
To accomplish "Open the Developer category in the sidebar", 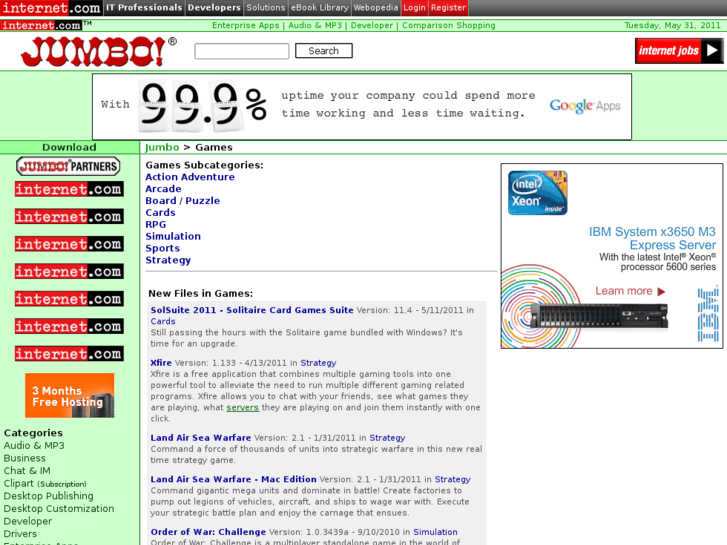I will coord(28,521).
